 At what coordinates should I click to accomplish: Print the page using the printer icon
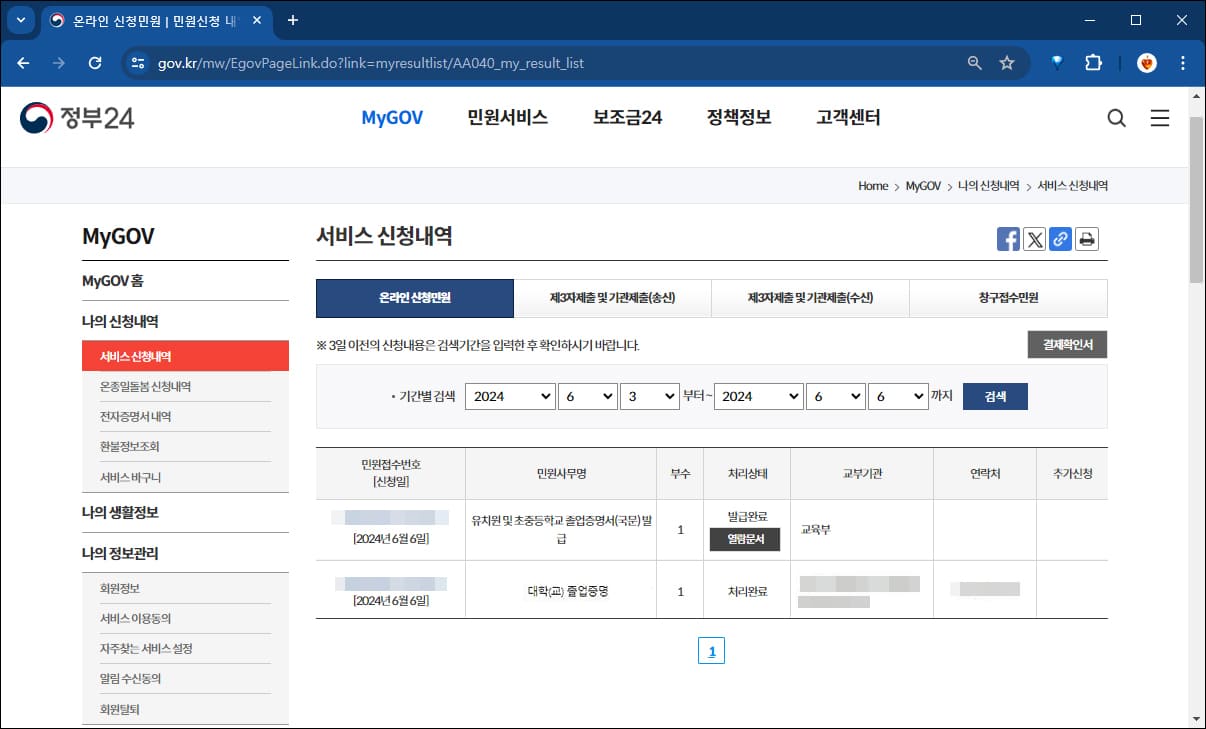pyautogui.click(x=1087, y=238)
